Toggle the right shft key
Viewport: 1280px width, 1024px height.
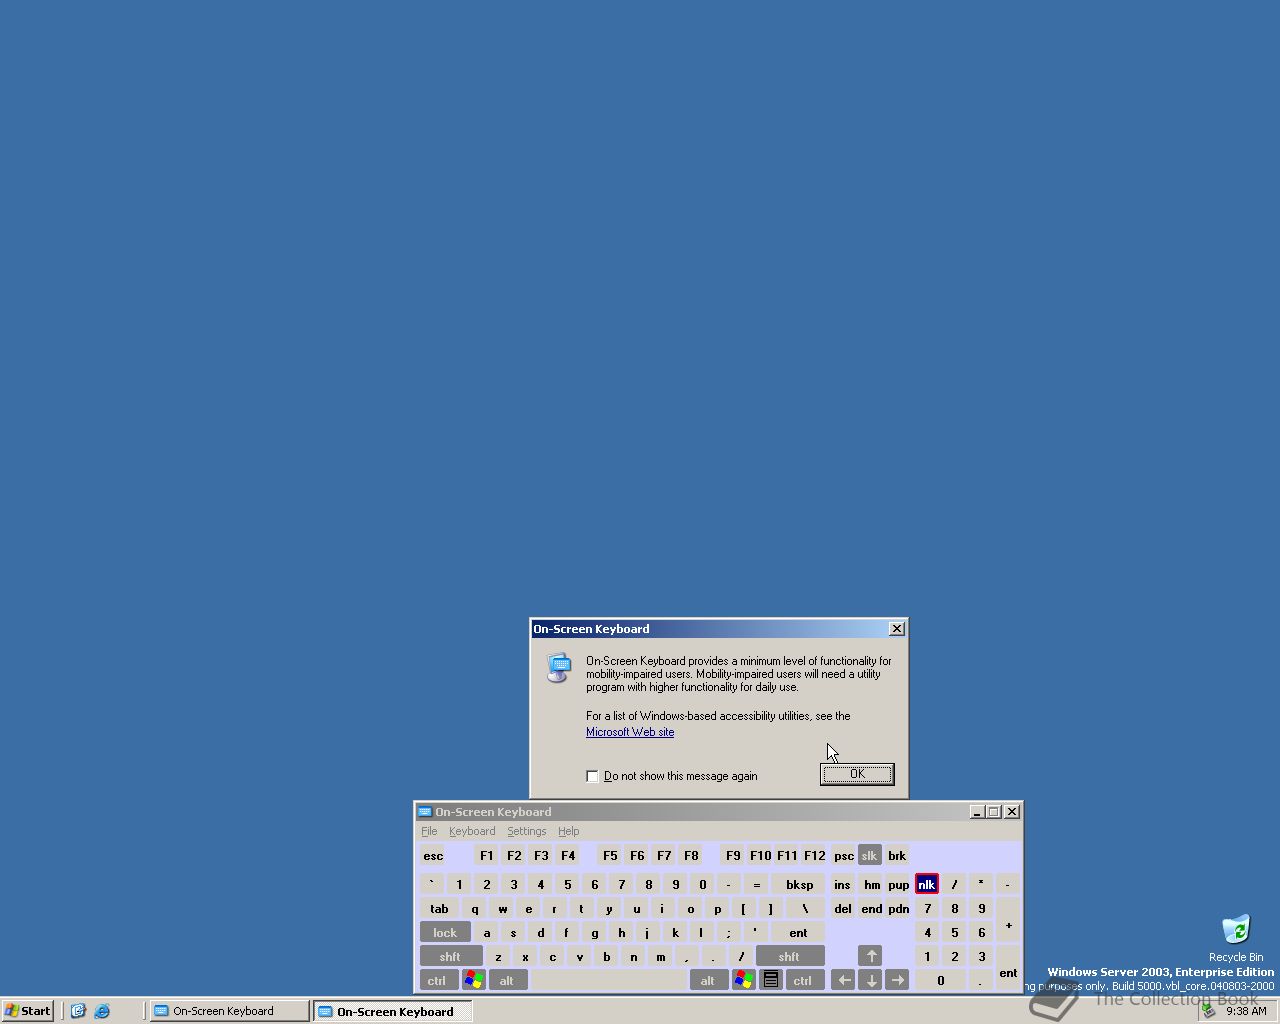point(789,956)
